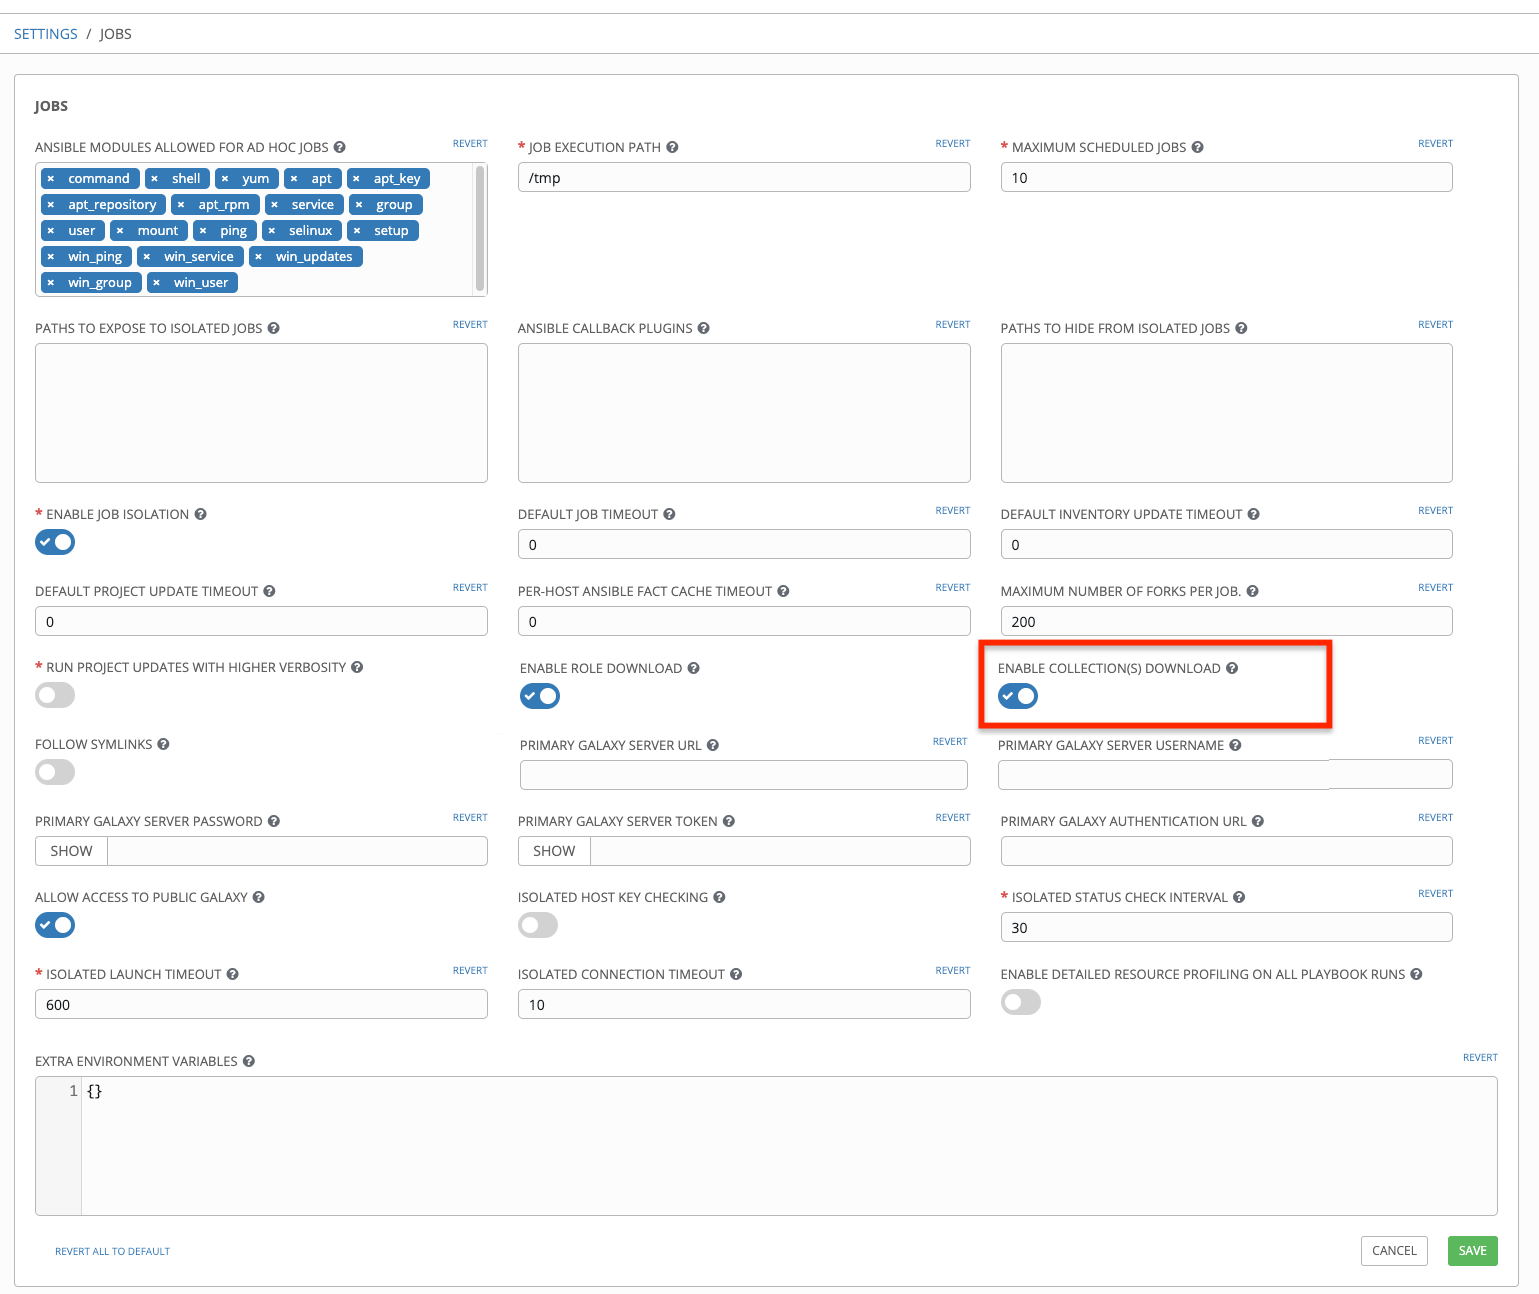This screenshot has width=1539, height=1294.
Task: Click the Primary Galaxy Server URL field
Action: tap(744, 775)
